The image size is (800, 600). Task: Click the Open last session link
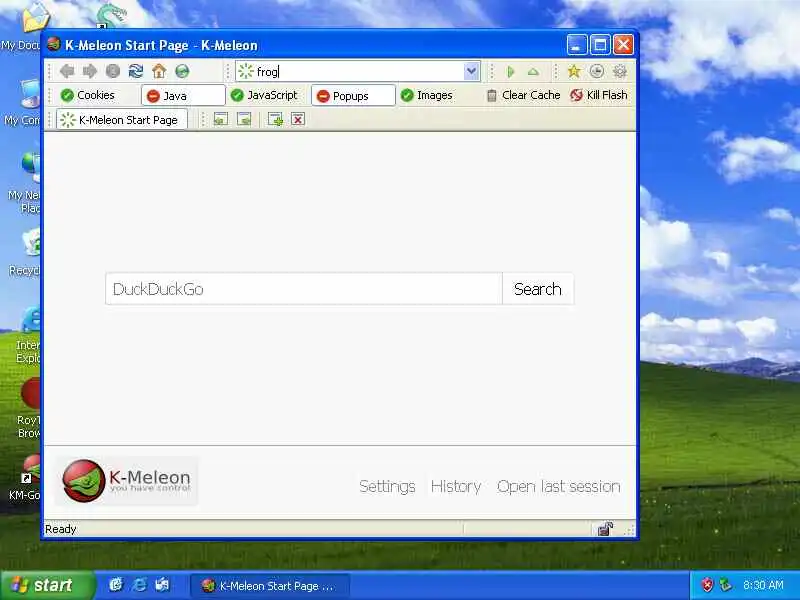pyautogui.click(x=559, y=487)
